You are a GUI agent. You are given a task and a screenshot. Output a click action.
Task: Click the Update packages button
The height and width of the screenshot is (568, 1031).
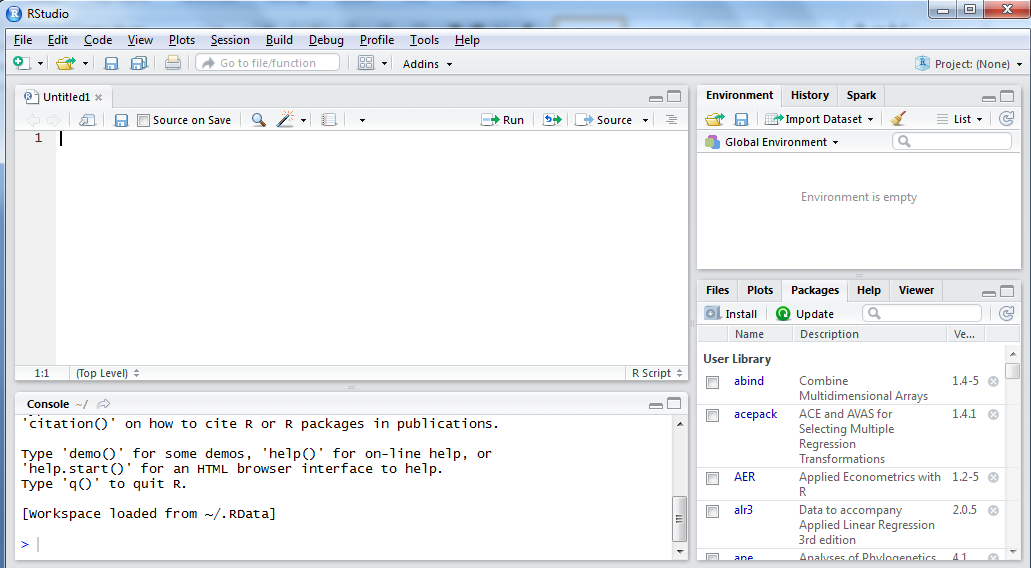(804, 314)
